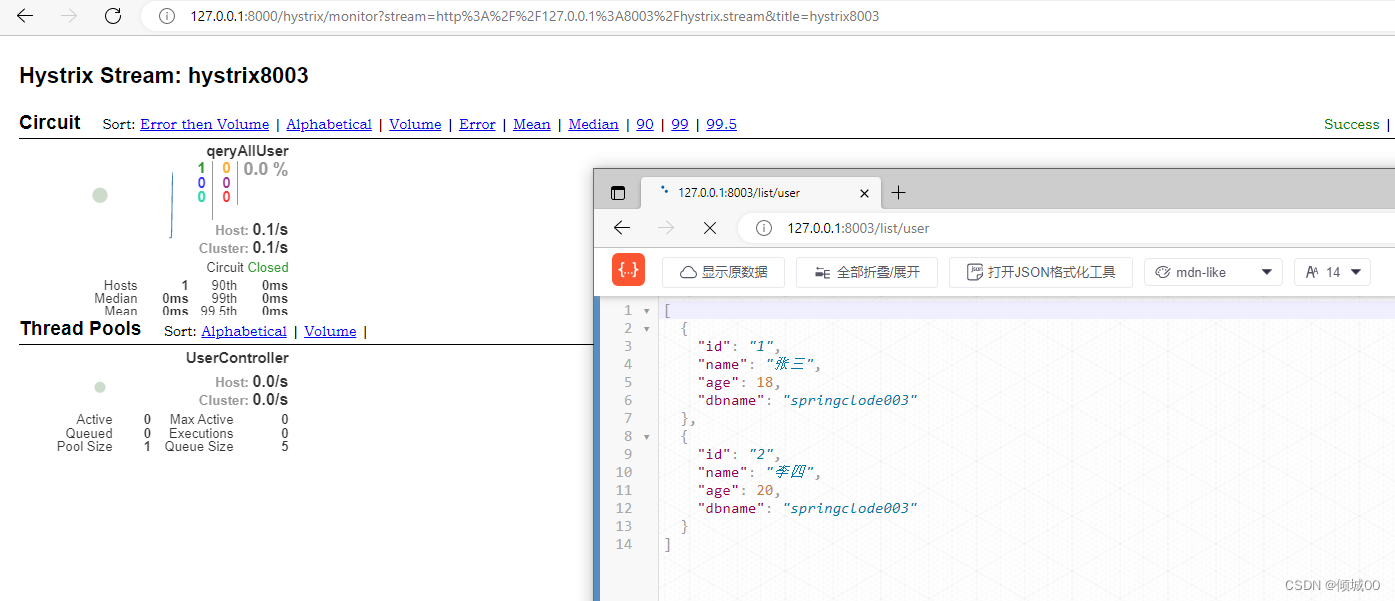1395x601 pixels.
Task: Sort thread pools by Volume
Action: (330, 331)
